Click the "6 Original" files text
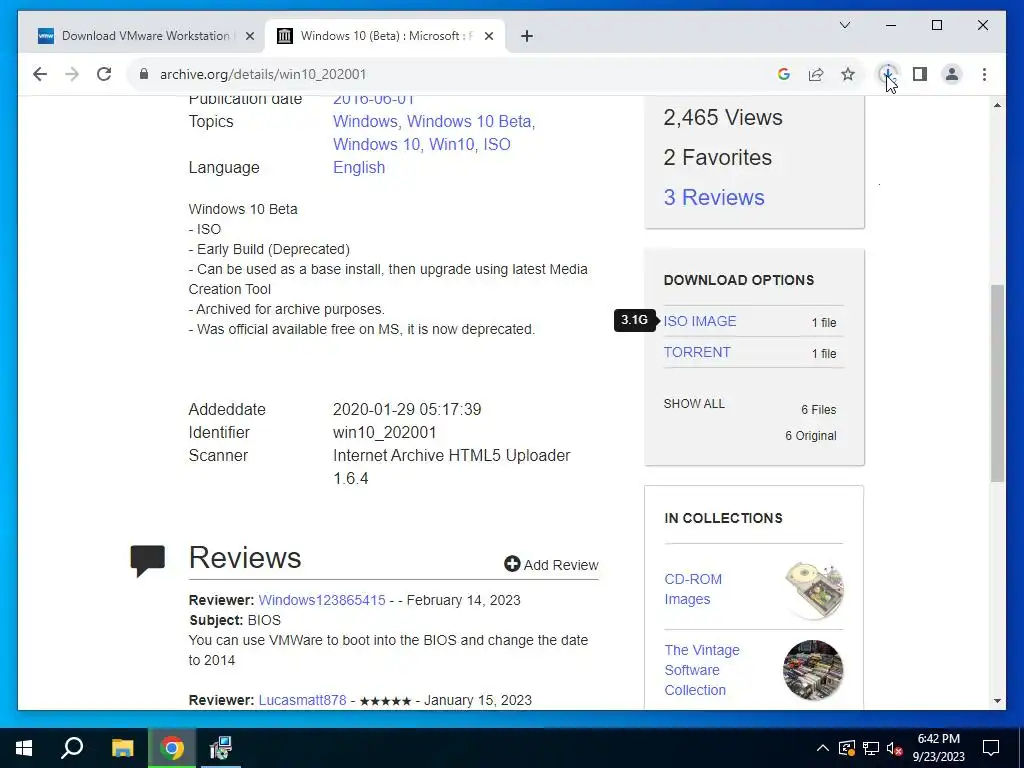 pyautogui.click(x=810, y=436)
